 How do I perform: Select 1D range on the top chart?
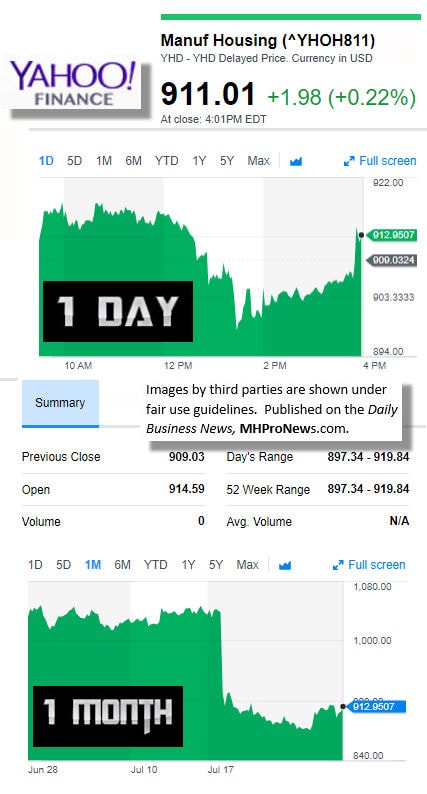46,161
